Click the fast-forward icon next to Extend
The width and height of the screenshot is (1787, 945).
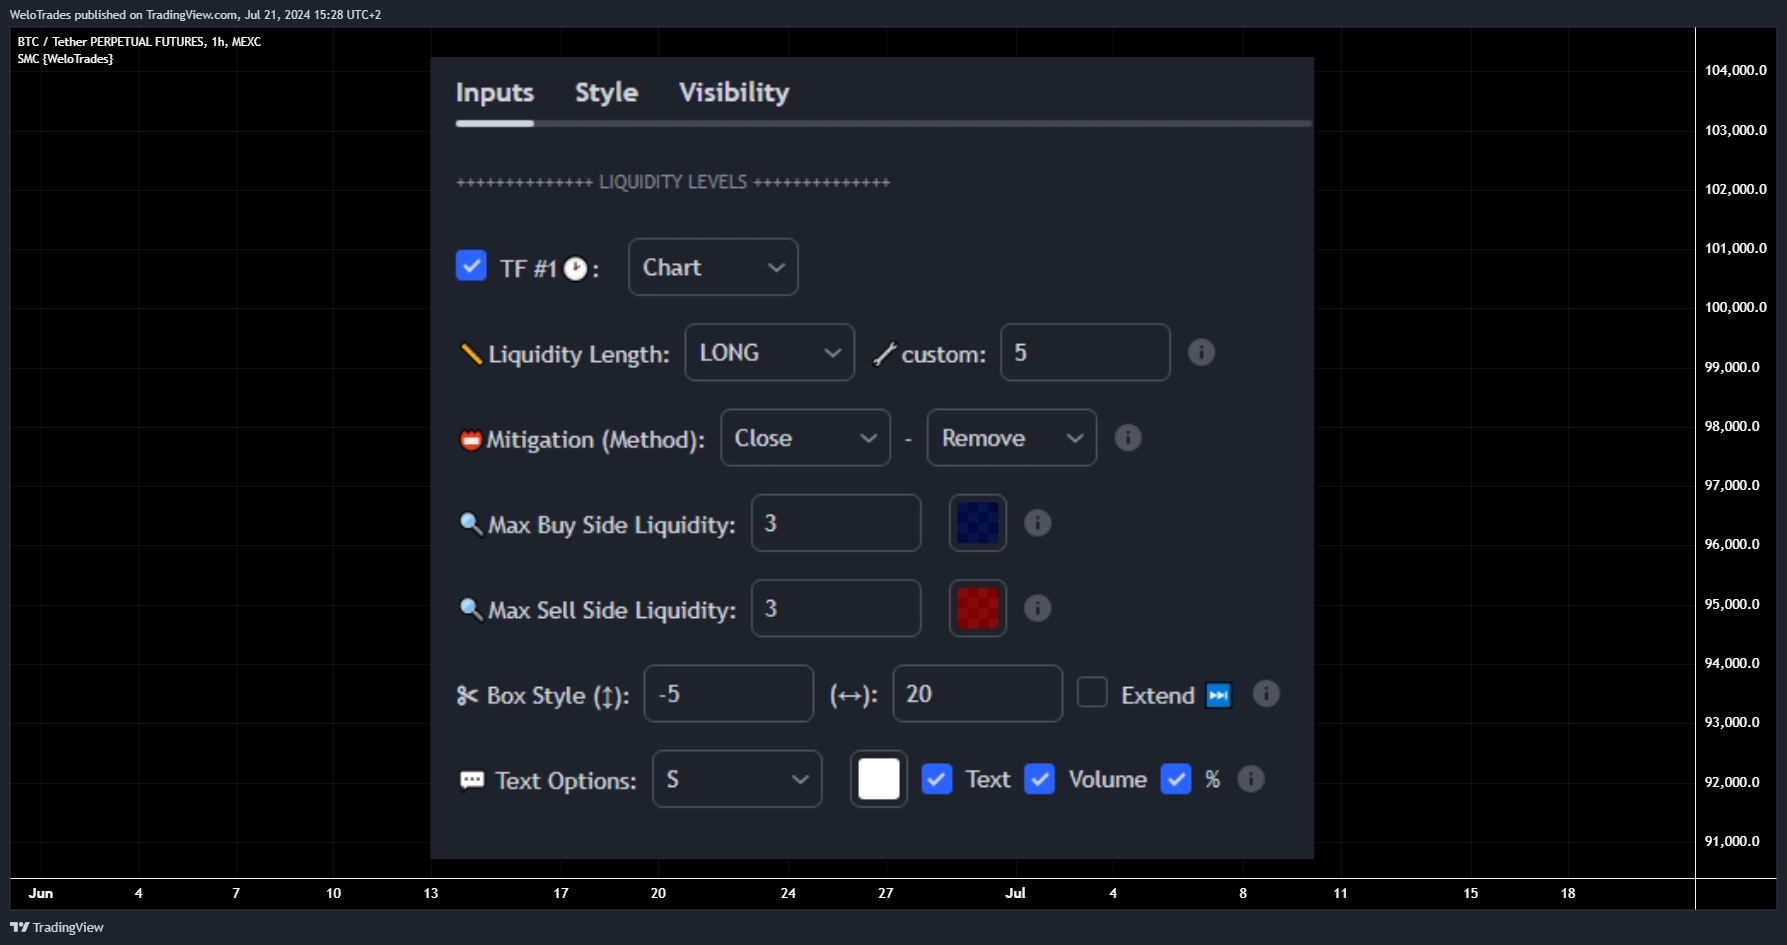[1218, 695]
